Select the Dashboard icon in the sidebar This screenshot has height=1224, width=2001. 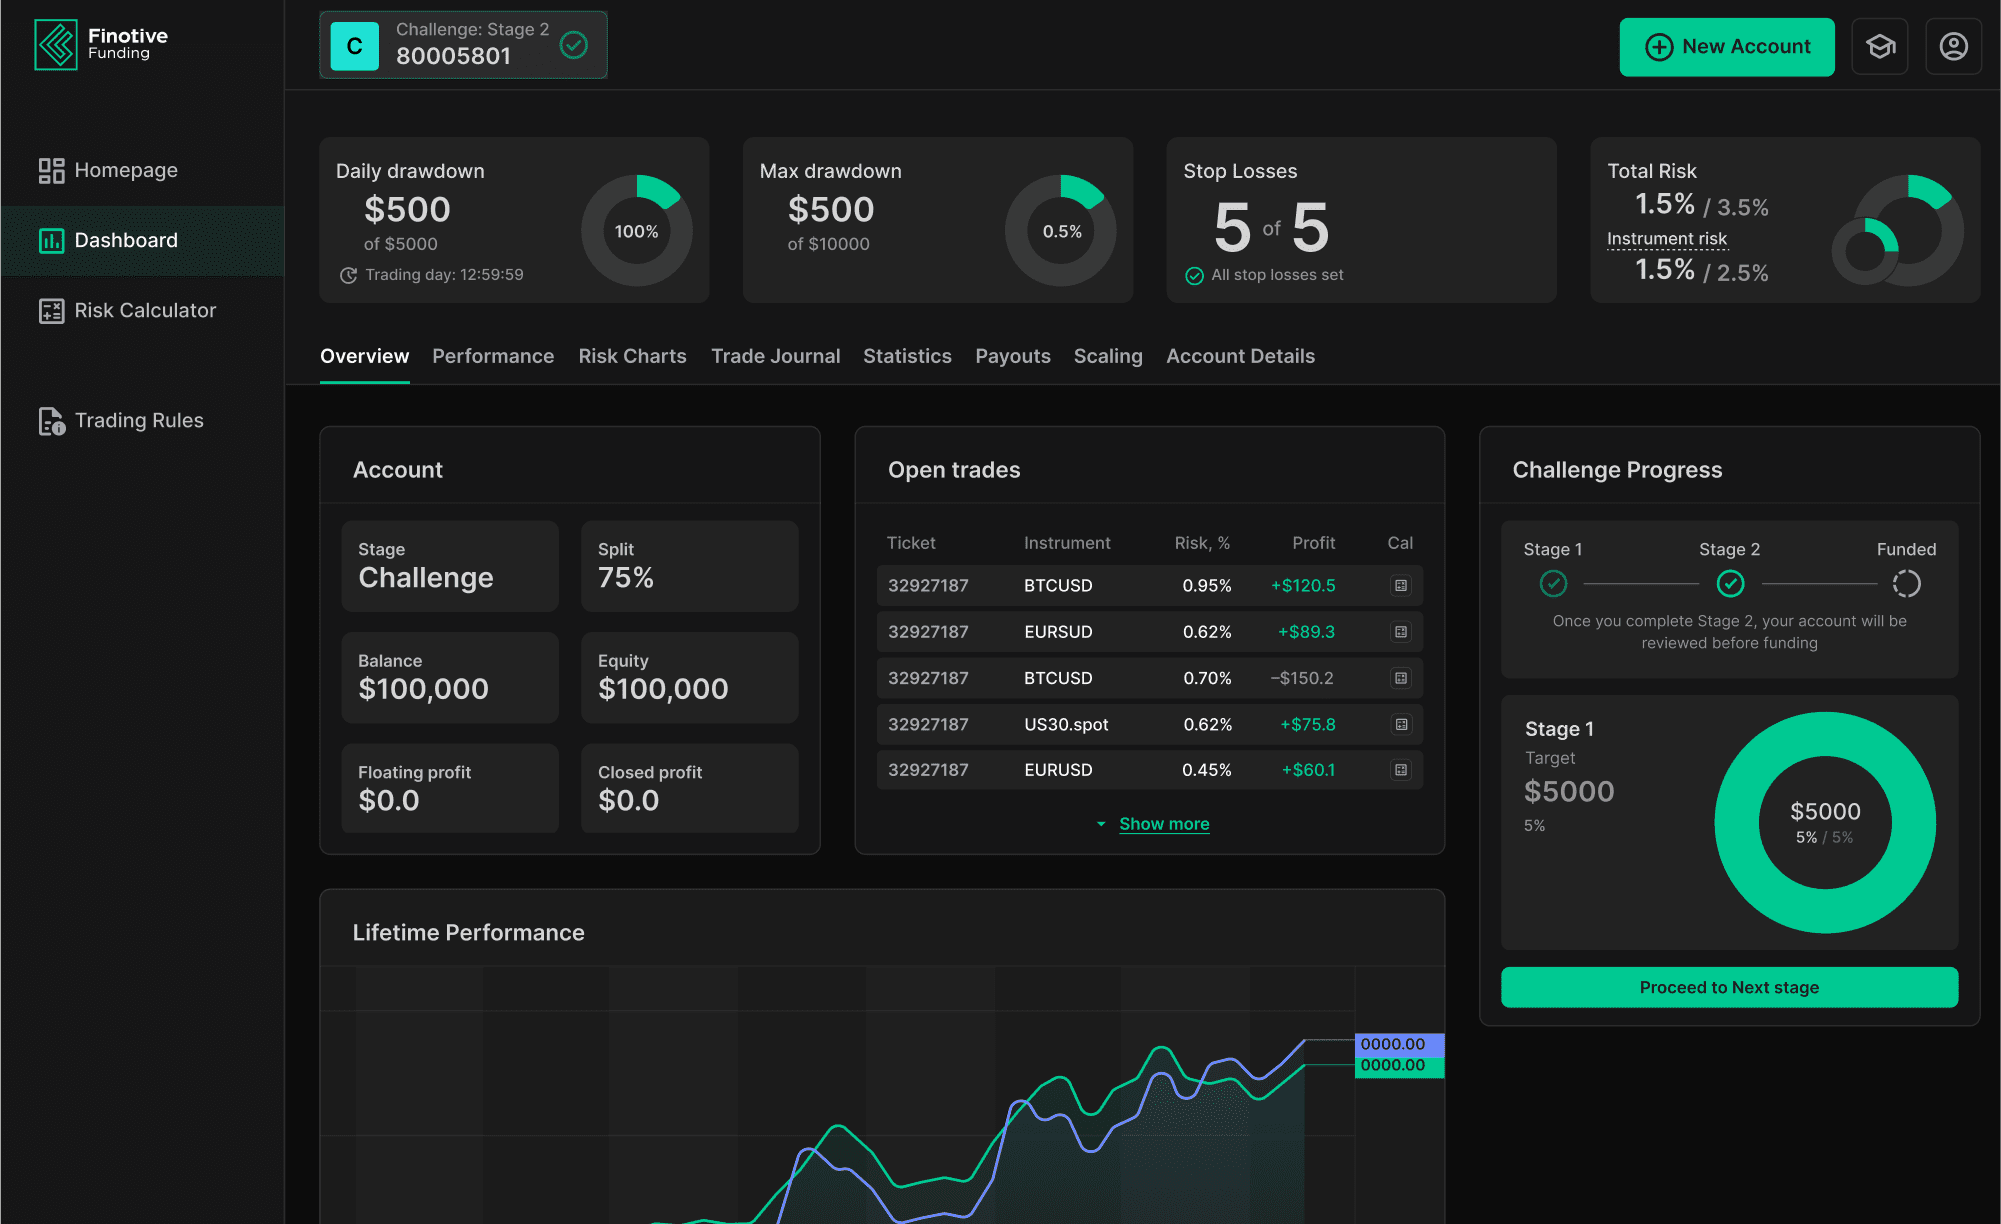point(51,240)
